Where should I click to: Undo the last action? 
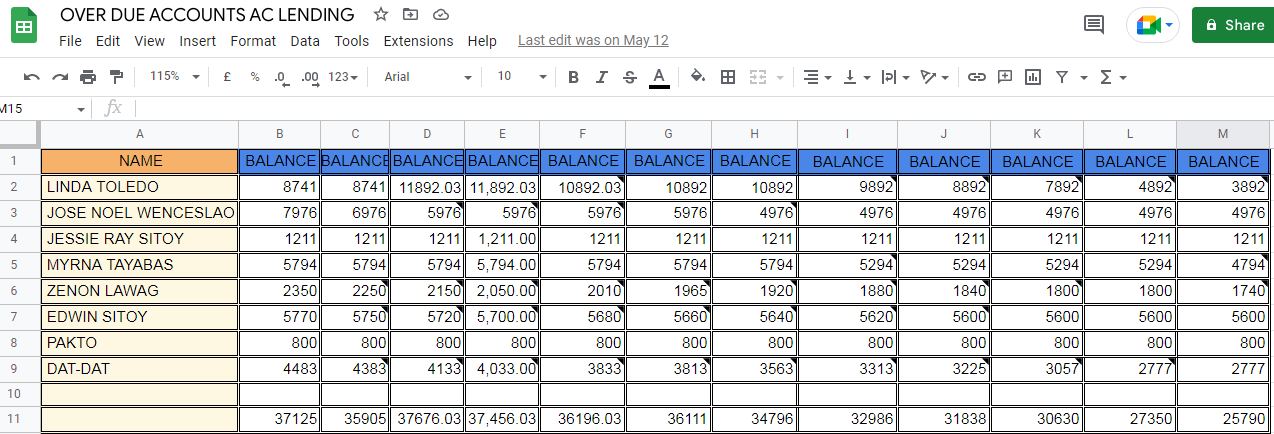(x=32, y=77)
